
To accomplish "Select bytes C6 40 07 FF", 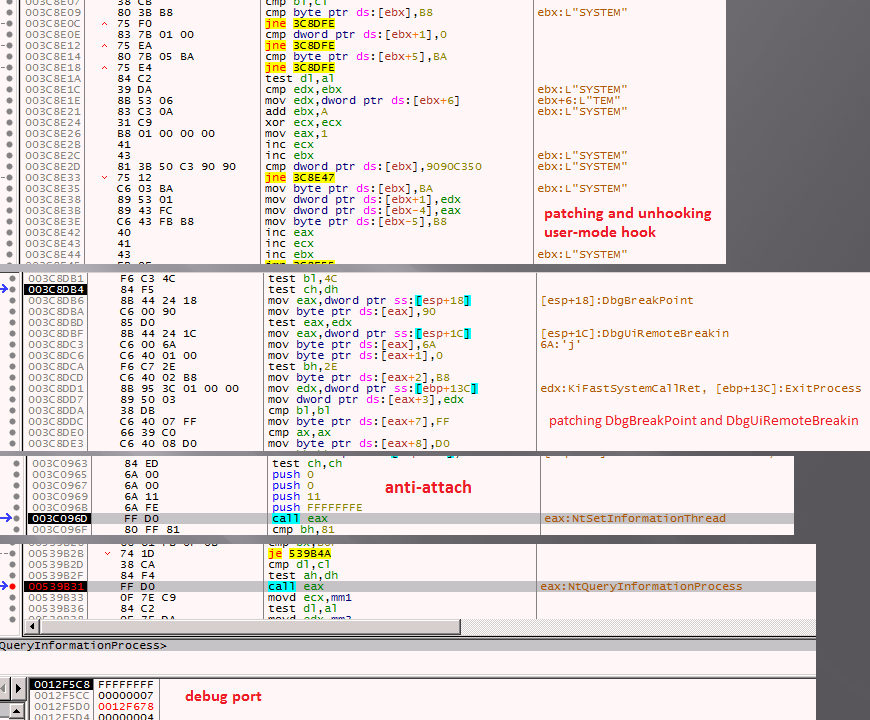I will pyautogui.click(x=158, y=422).
